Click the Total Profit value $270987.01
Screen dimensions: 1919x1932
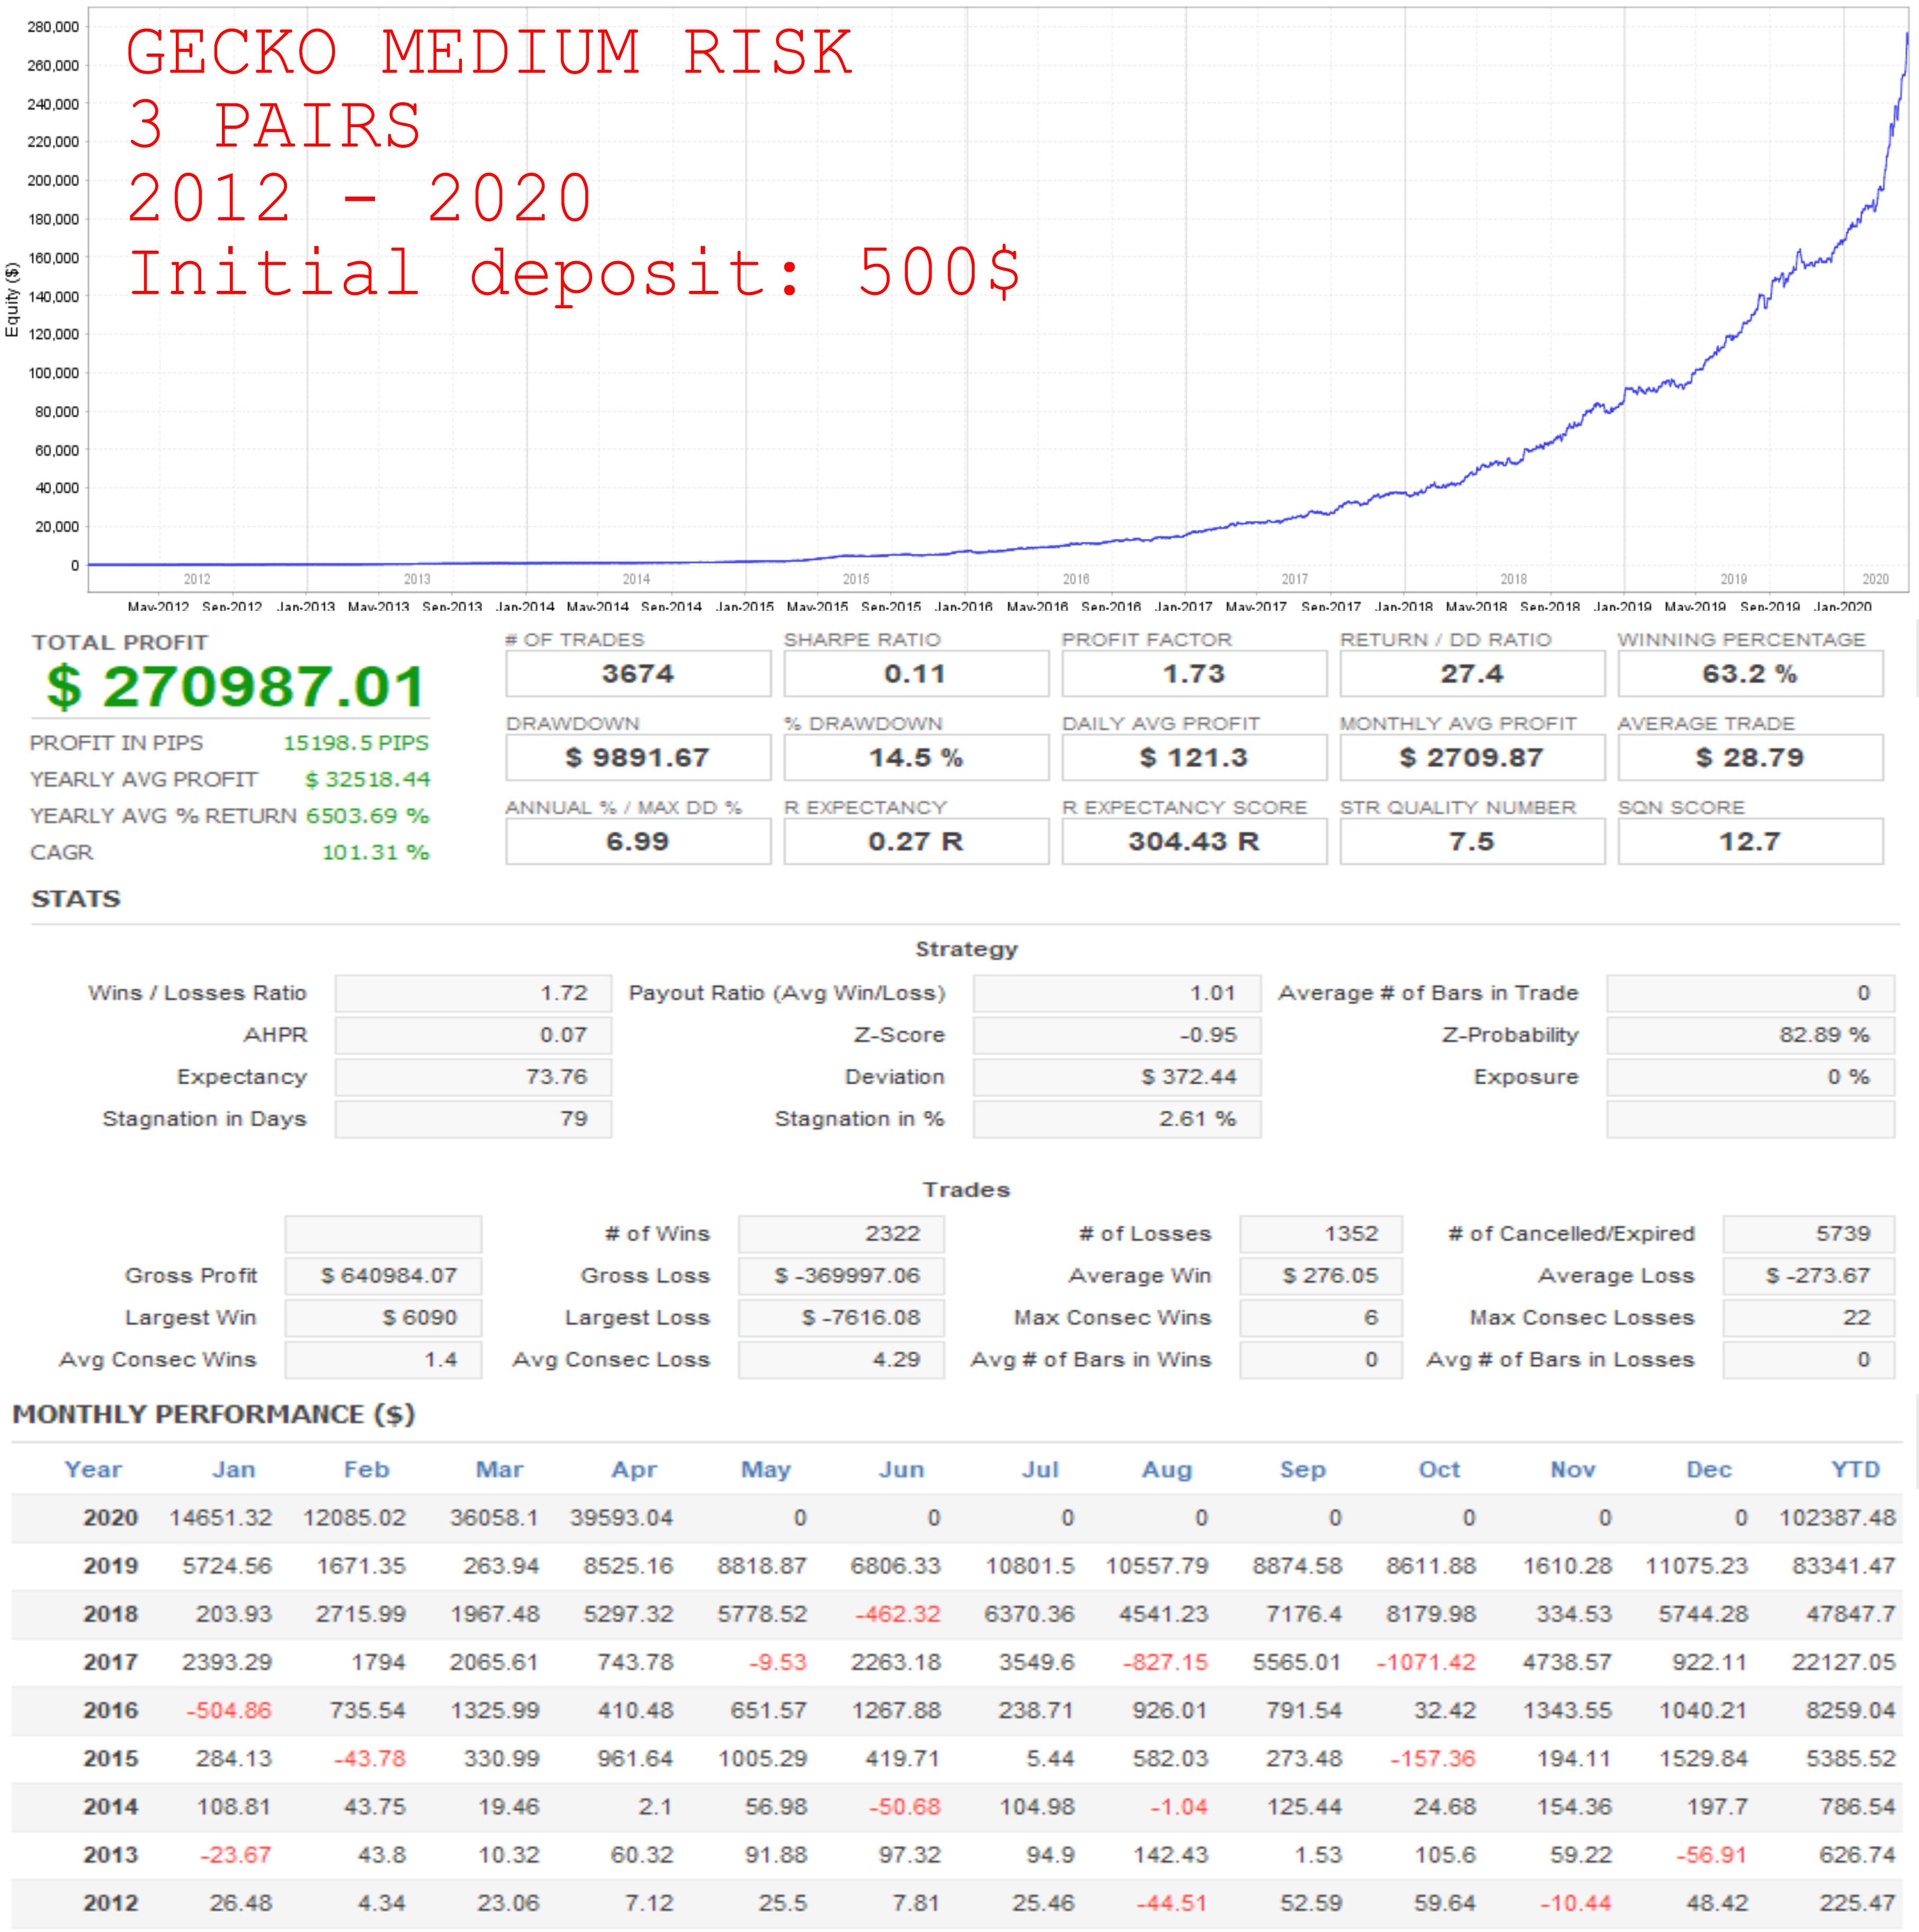(x=235, y=687)
